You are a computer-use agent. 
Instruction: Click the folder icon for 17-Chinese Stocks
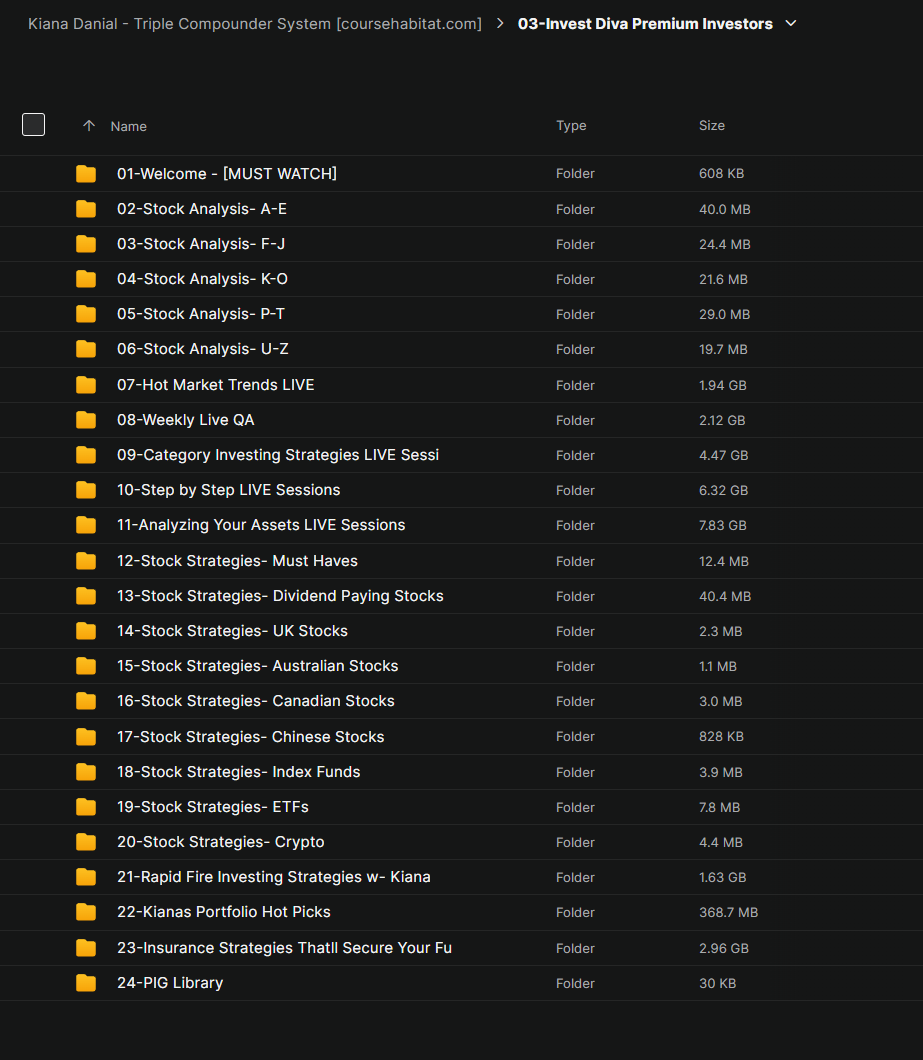86,737
